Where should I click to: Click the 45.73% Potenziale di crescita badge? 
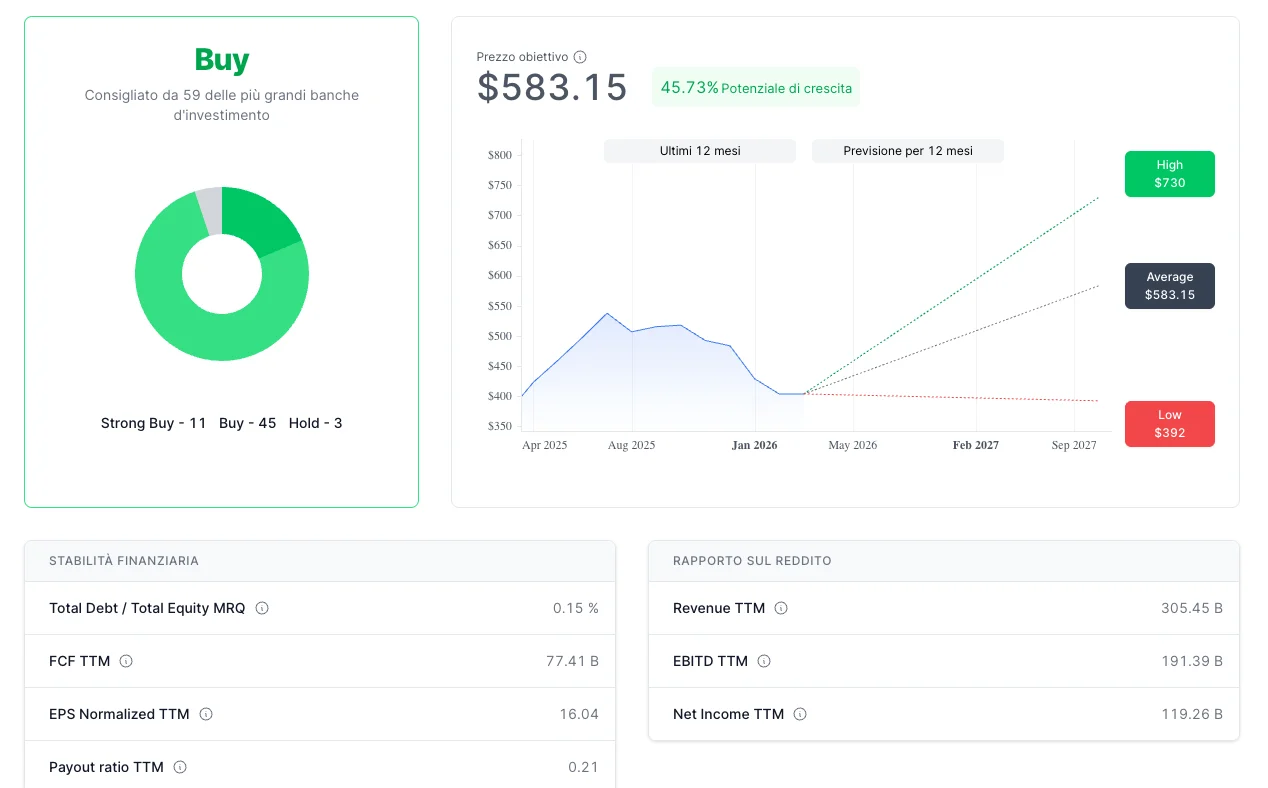pyautogui.click(x=756, y=88)
